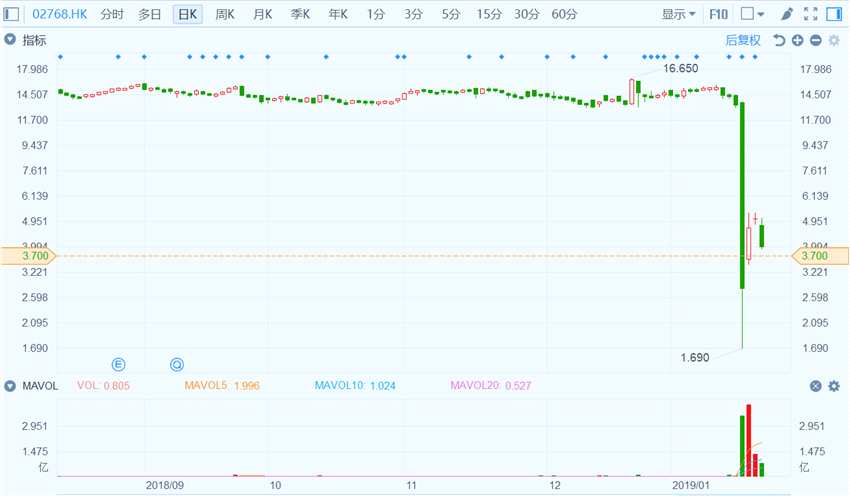Click the tallest red volume bar
Viewport: 850px width, 496px height.
tap(749, 440)
